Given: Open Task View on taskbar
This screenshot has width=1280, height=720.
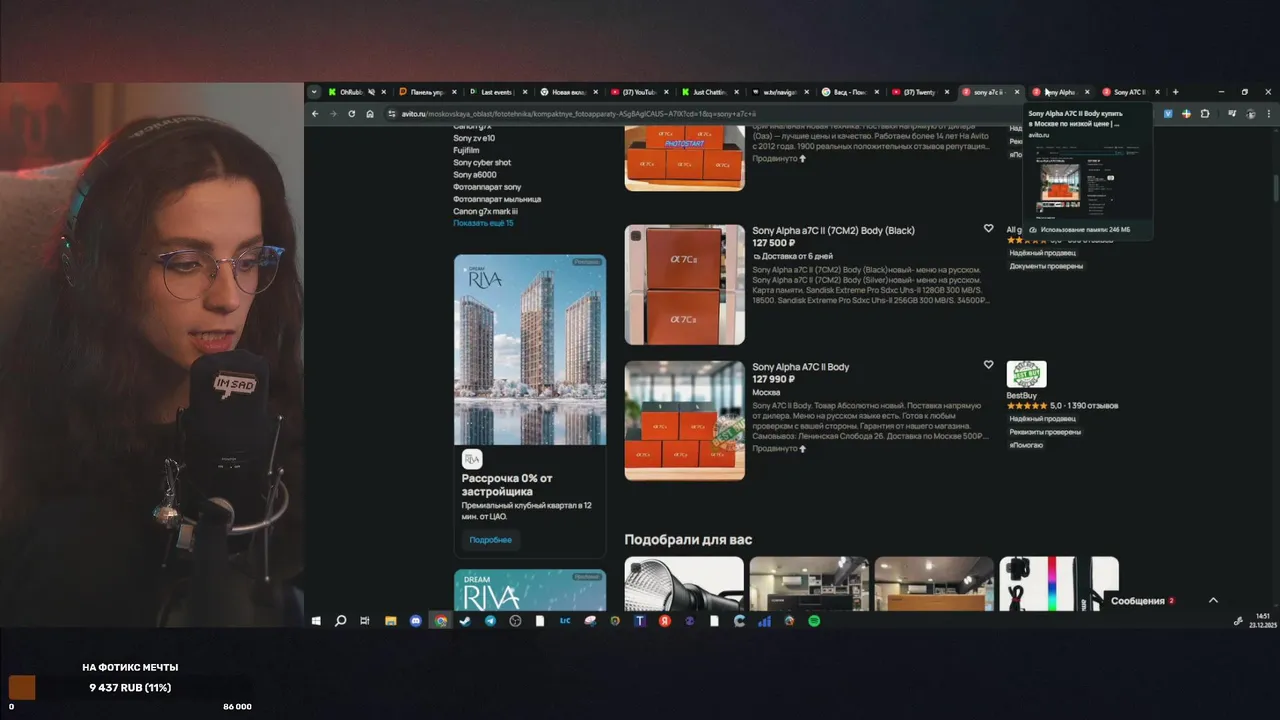Looking at the screenshot, I should (365, 621).
